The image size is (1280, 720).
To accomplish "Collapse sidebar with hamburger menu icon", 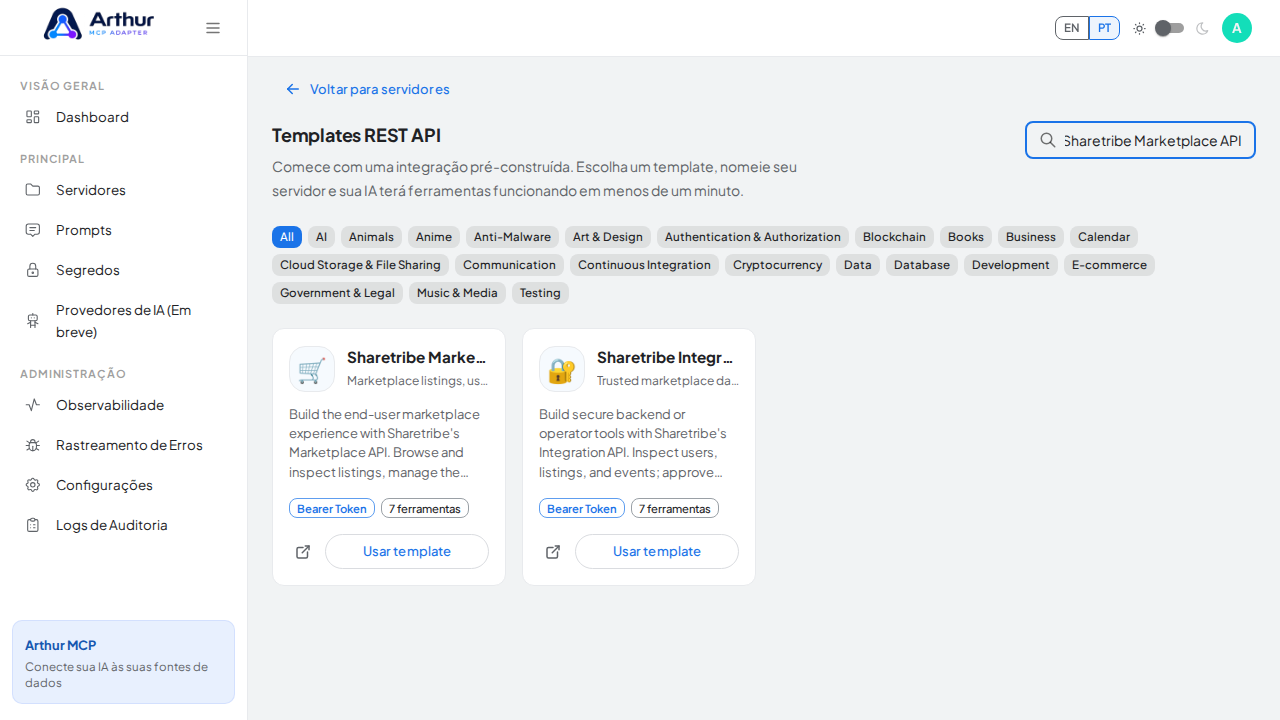I will pos(213,28).
